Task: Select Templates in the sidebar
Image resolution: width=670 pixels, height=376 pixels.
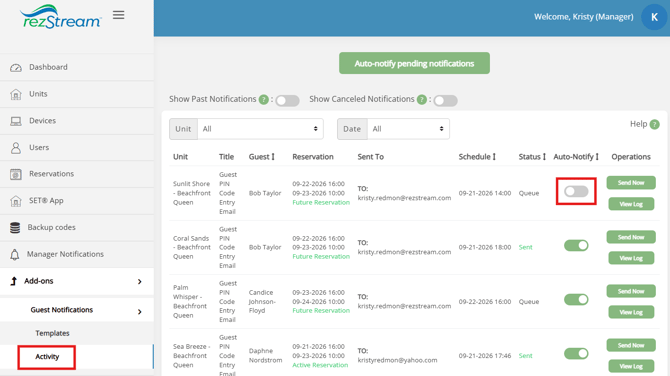Action: pyautogui.click(x=52, y=333)
